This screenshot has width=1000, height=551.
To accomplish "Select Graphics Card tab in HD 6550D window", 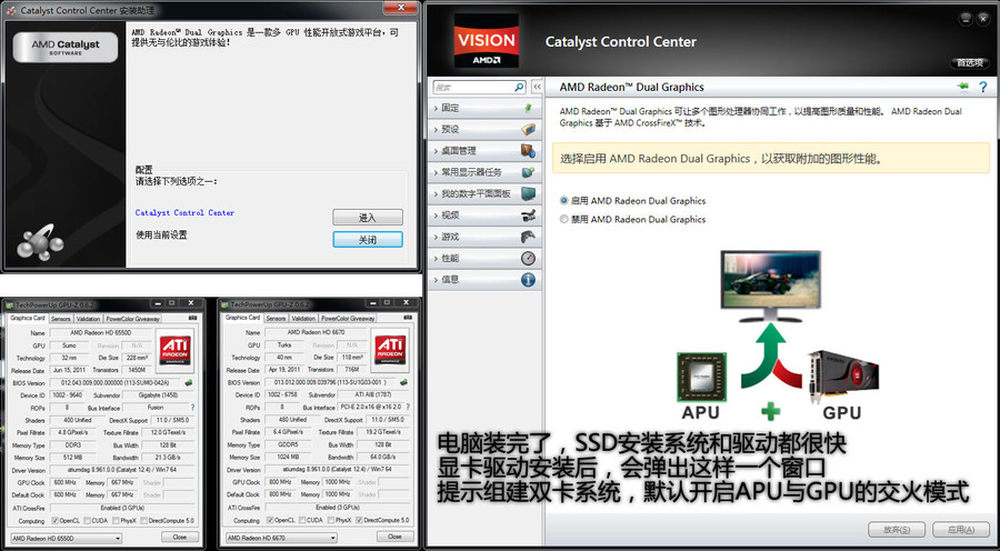I will coord(27,318).
